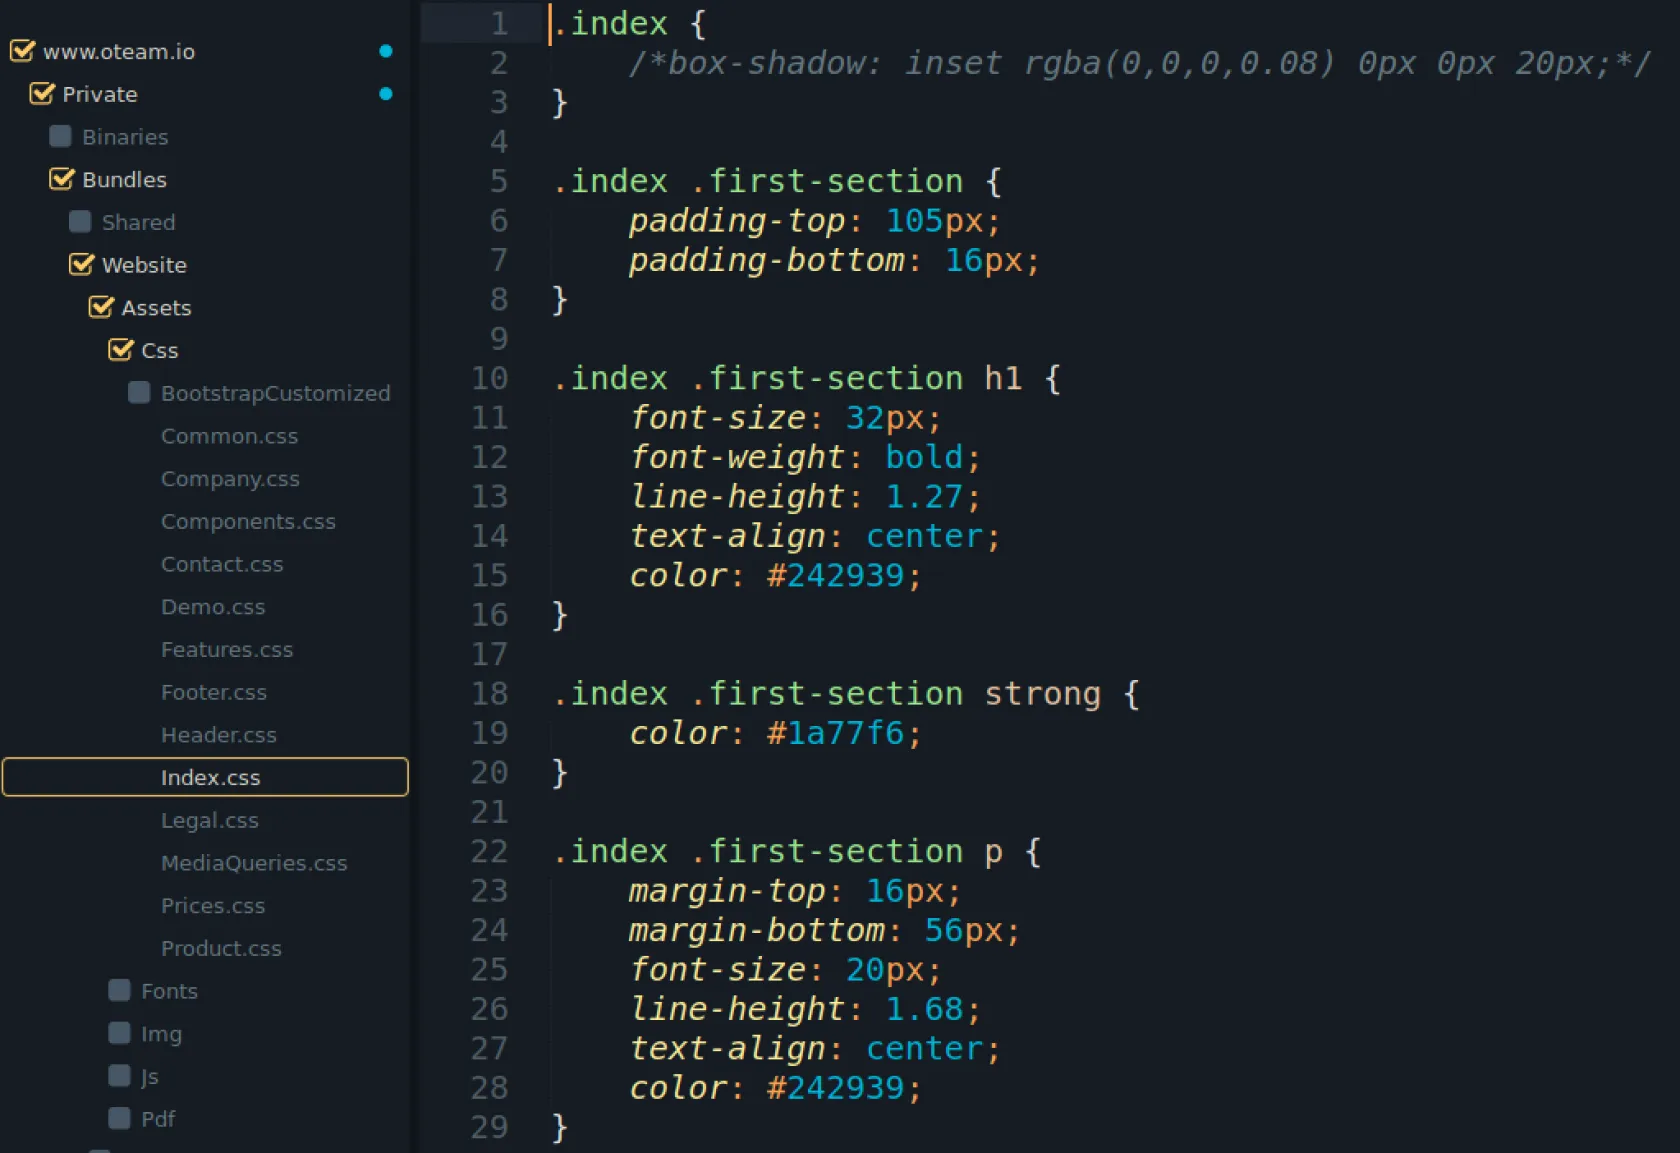
Task: Open MediaQueries.css in the file tree
Action: (x=254, y=863)
